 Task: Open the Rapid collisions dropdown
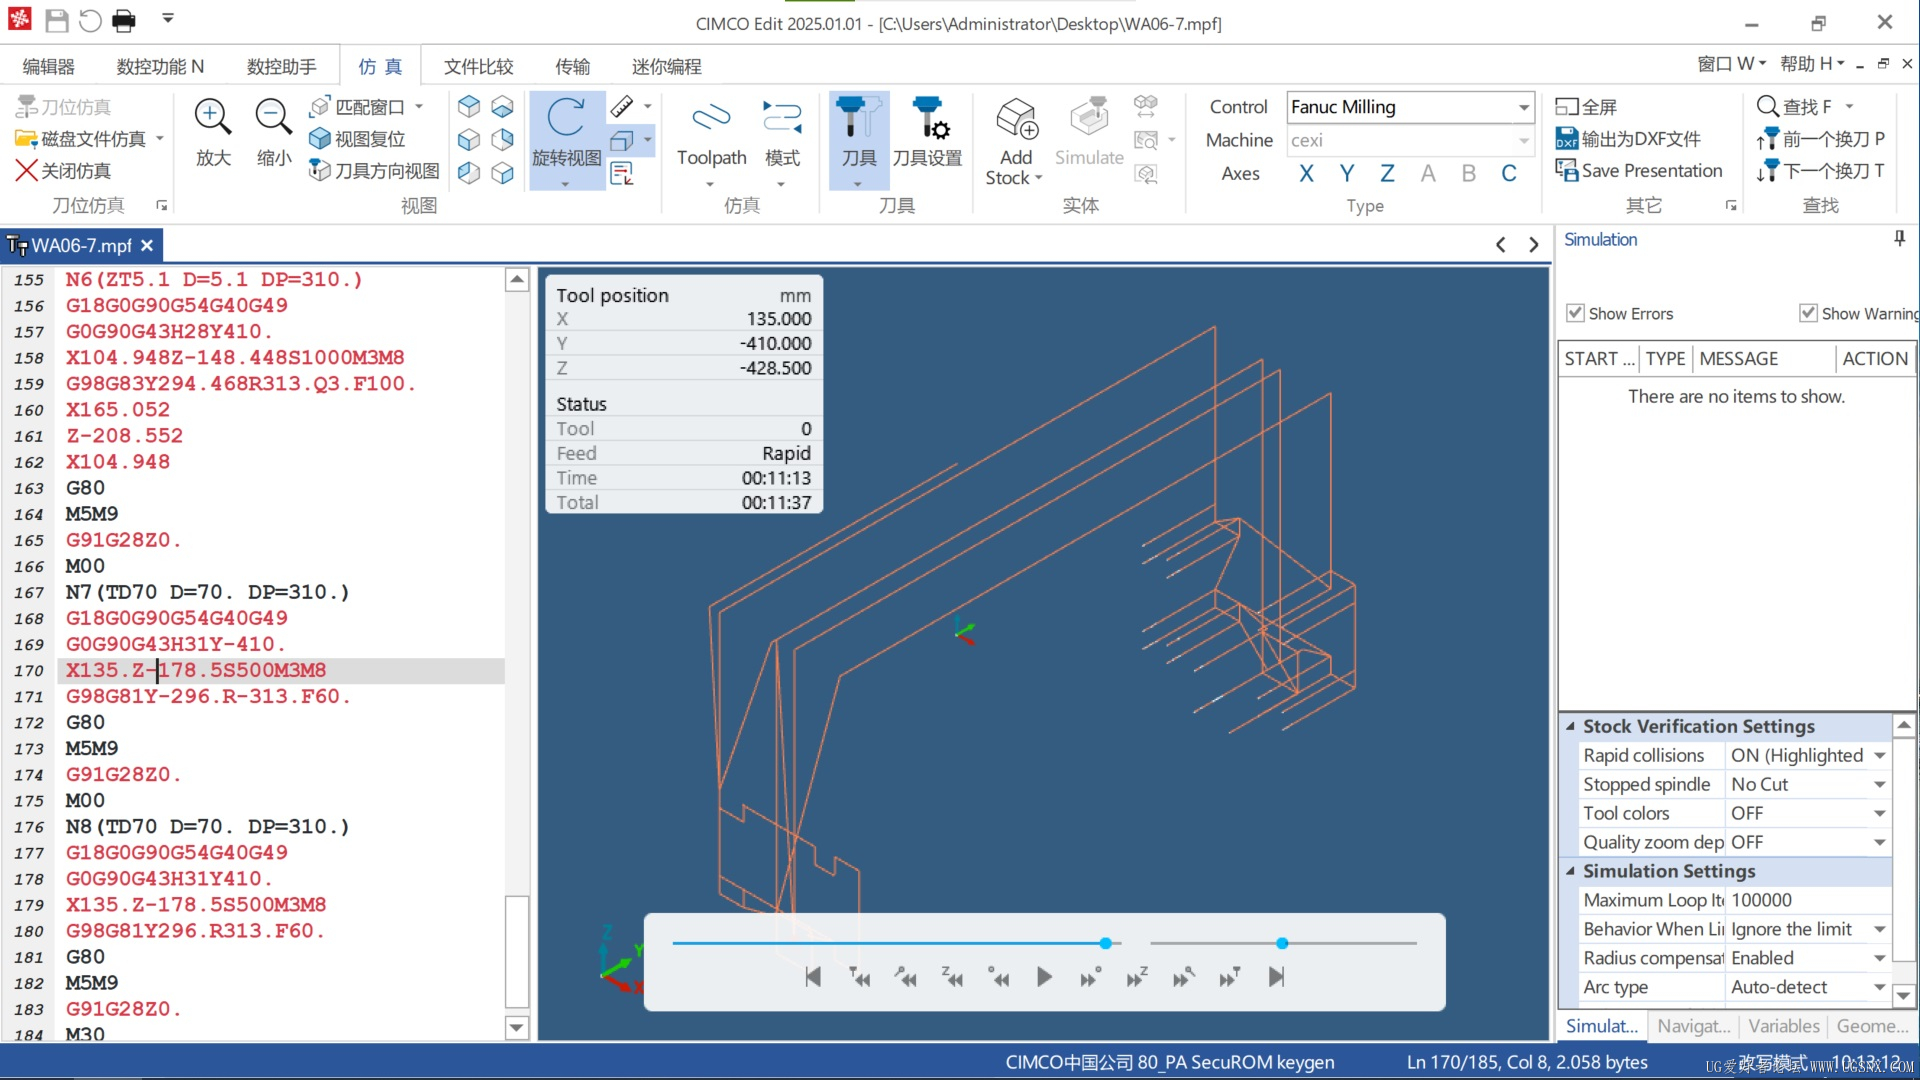pos(1880,756)
